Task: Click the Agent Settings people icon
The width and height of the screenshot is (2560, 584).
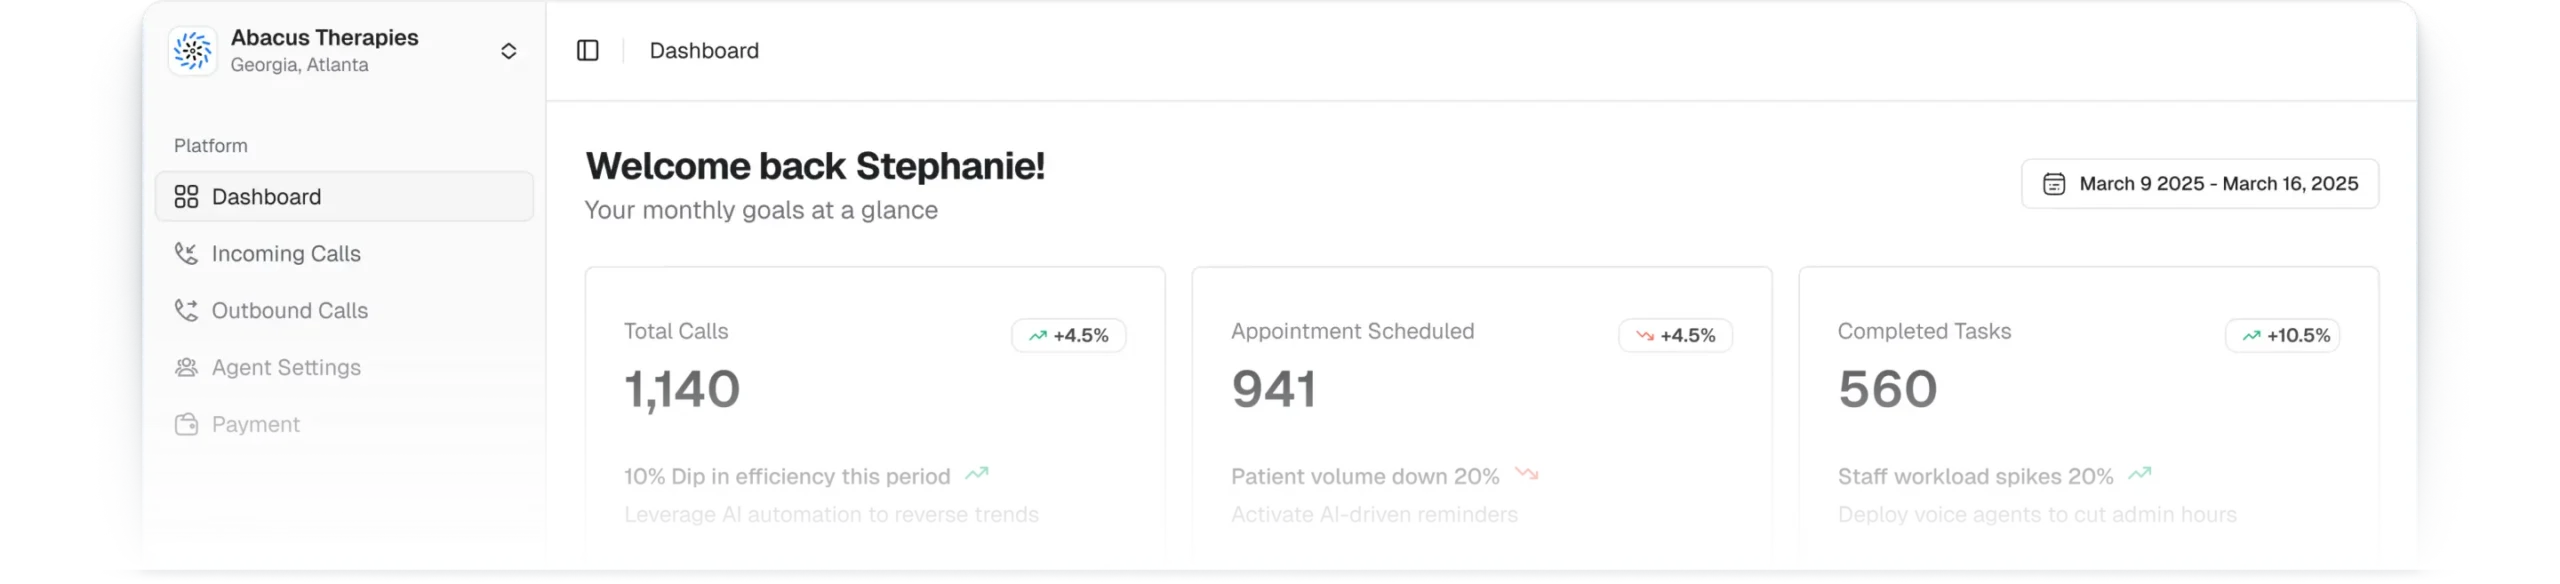Action: [186, 368]
